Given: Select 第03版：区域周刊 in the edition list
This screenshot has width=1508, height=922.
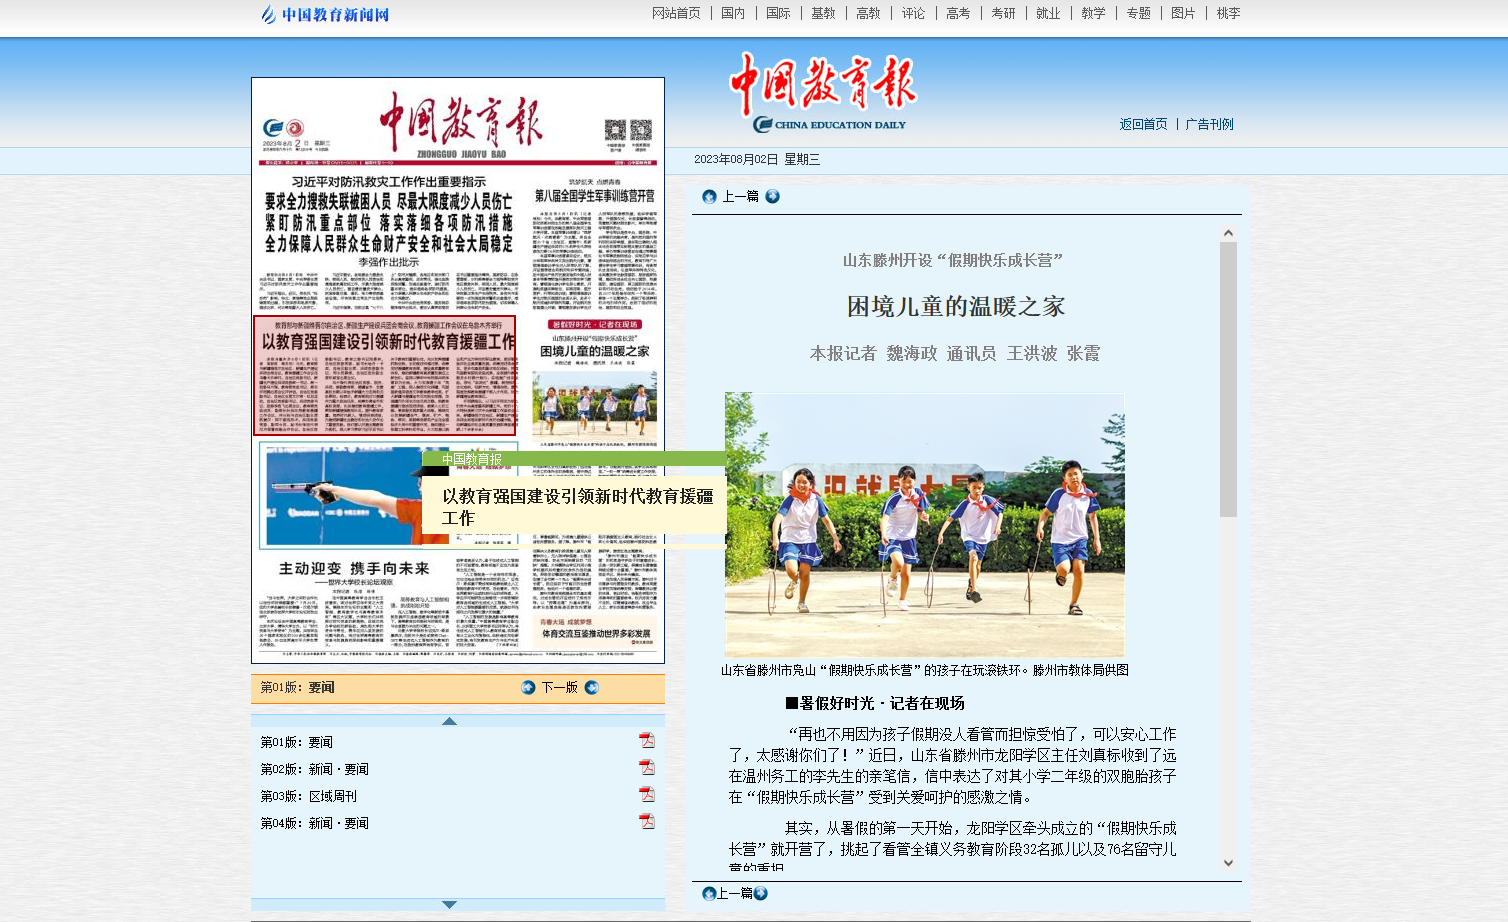Looking at the screenshot, I should [308, 796].
